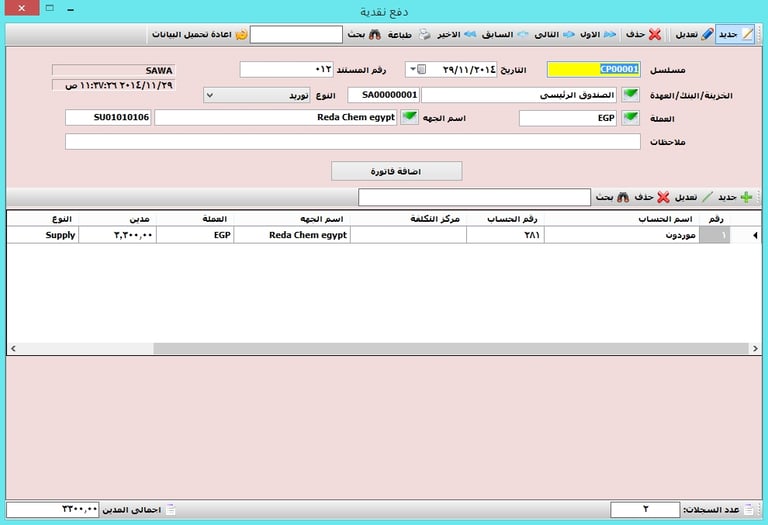
Task: Click the horizontal scrollbar right arrow
Action: coord(755,348)
